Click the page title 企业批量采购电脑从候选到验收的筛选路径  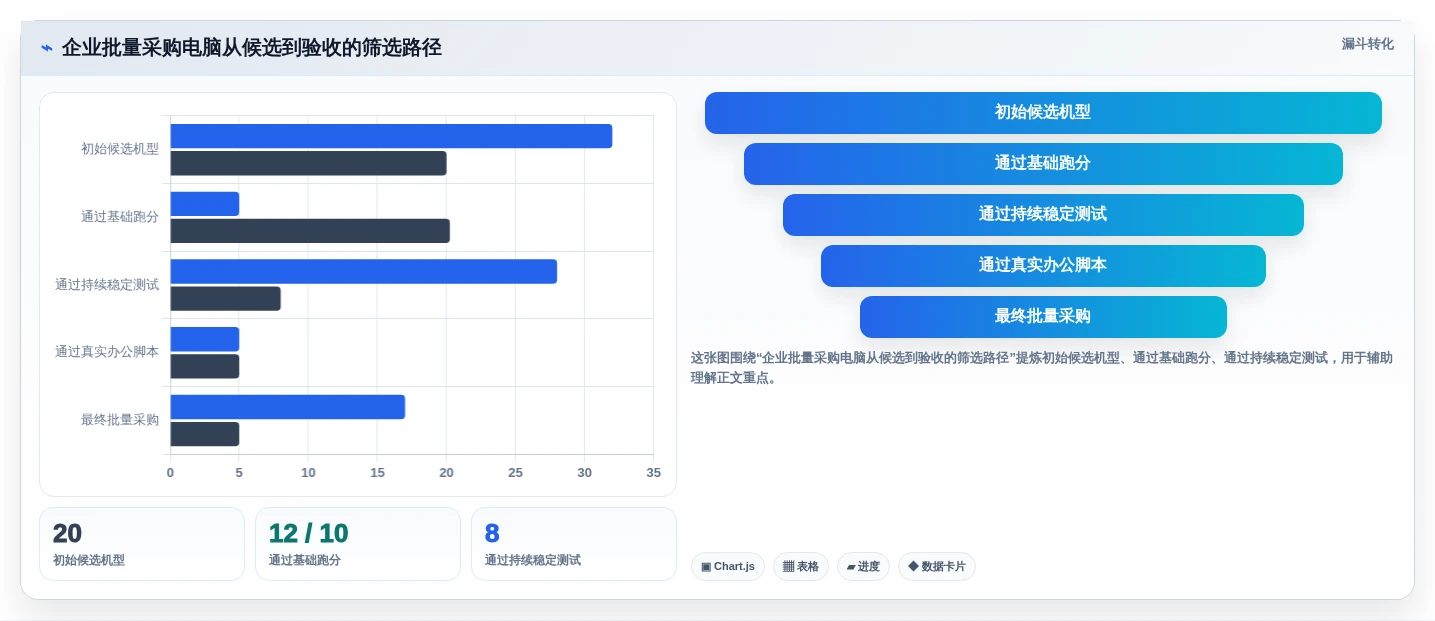[x=252, y=47]
